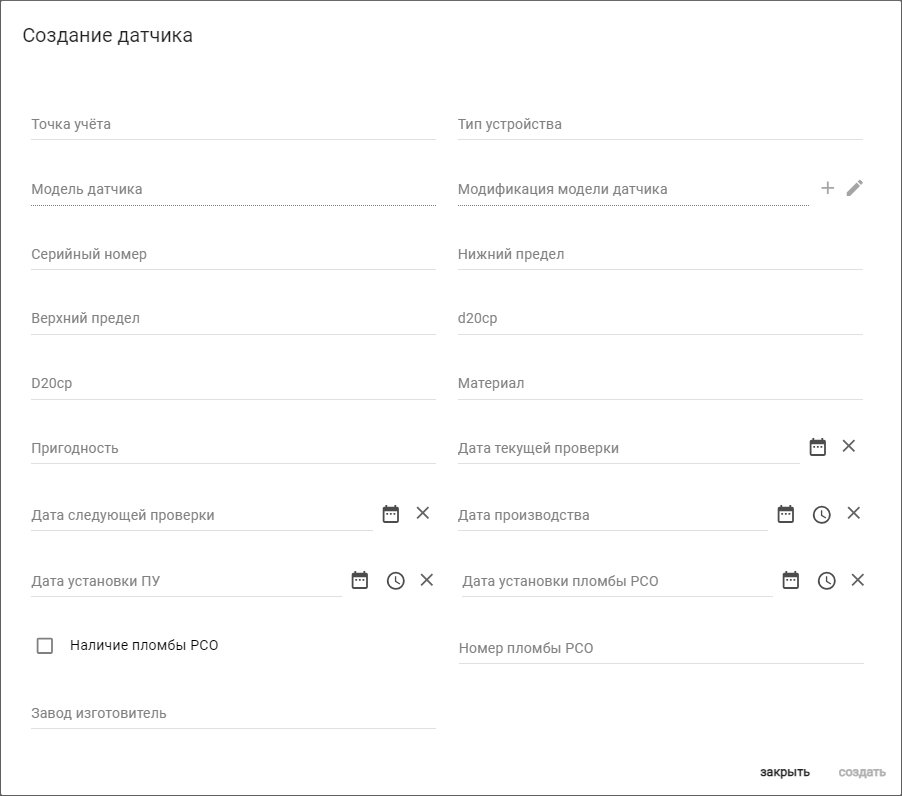
Task: Open the Пригодность selector
Action: coord(233,448)
